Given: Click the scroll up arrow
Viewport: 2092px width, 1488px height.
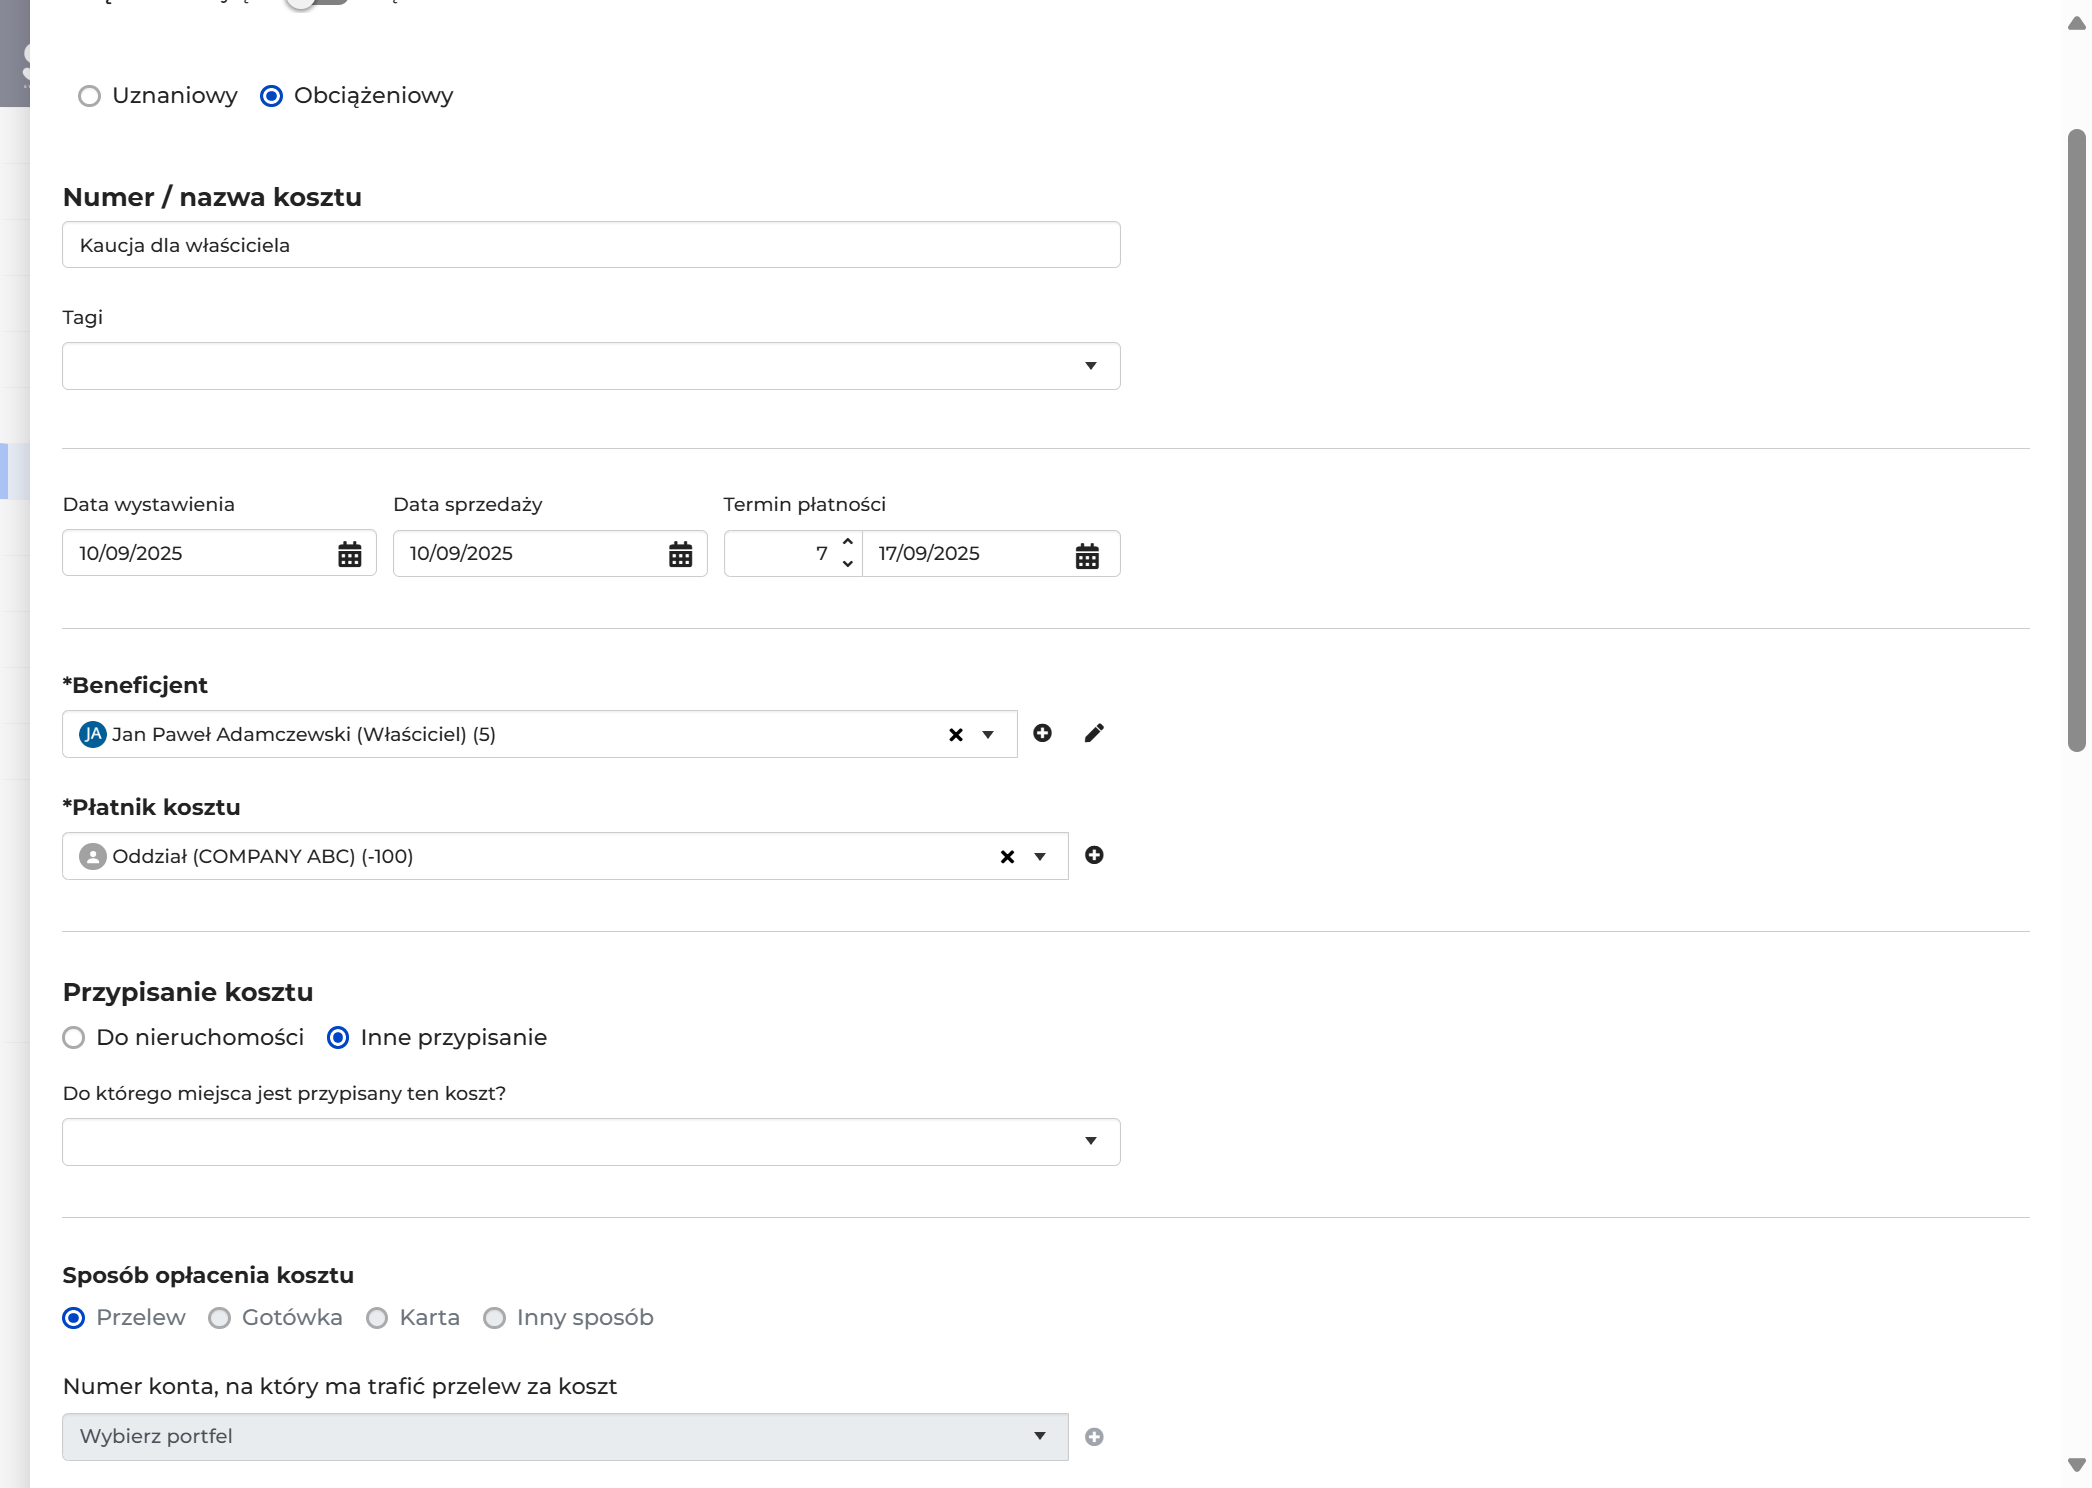Looking at the screenshot, I should (x=2077, y=23).
